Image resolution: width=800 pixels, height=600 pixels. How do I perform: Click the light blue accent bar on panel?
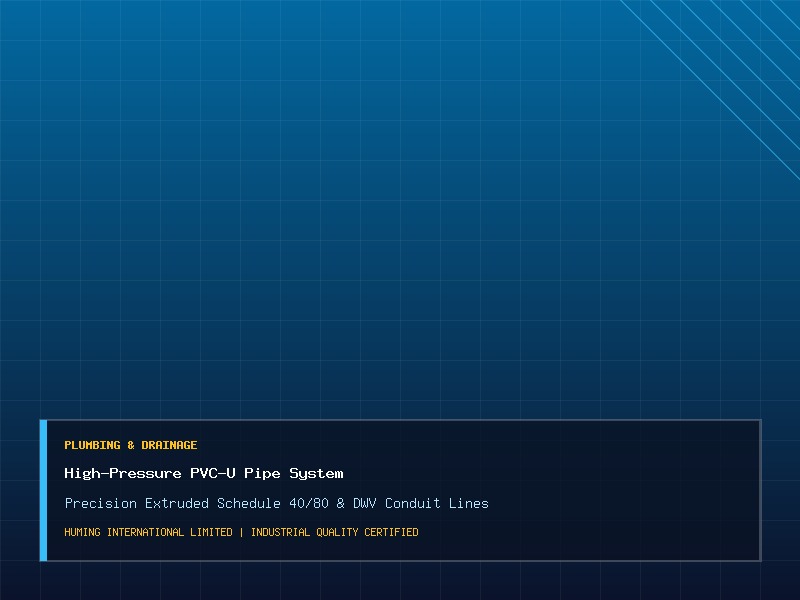[43, 490]
